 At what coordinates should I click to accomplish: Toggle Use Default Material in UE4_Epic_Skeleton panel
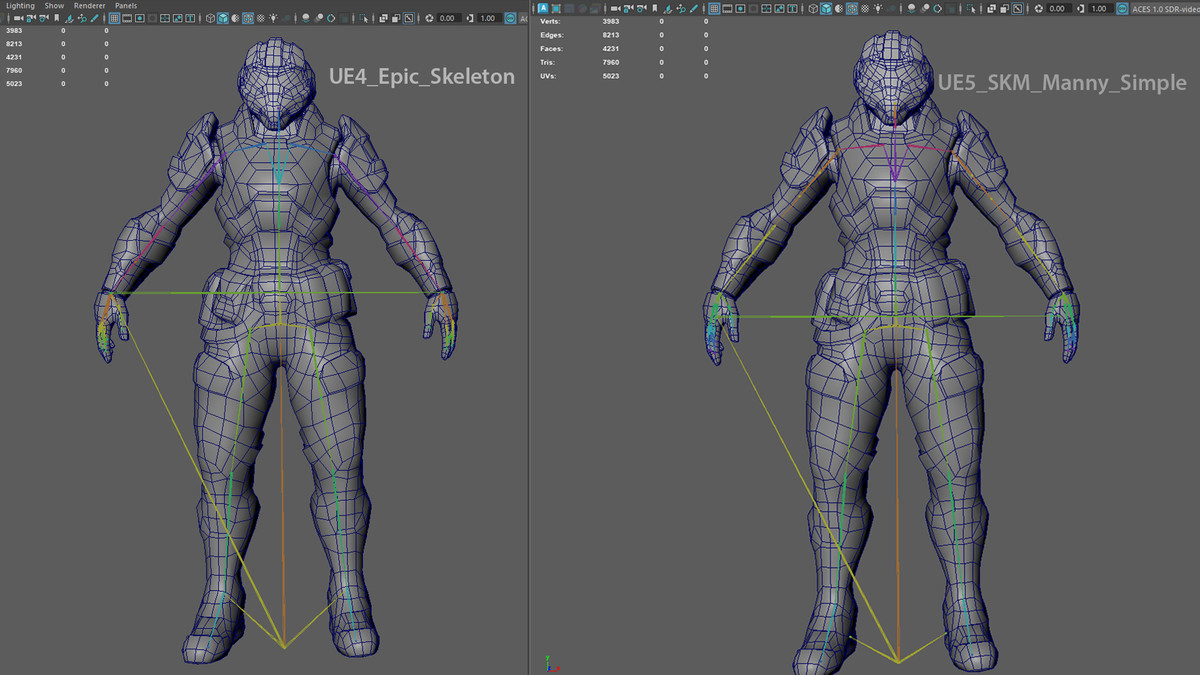click(235, 18)
